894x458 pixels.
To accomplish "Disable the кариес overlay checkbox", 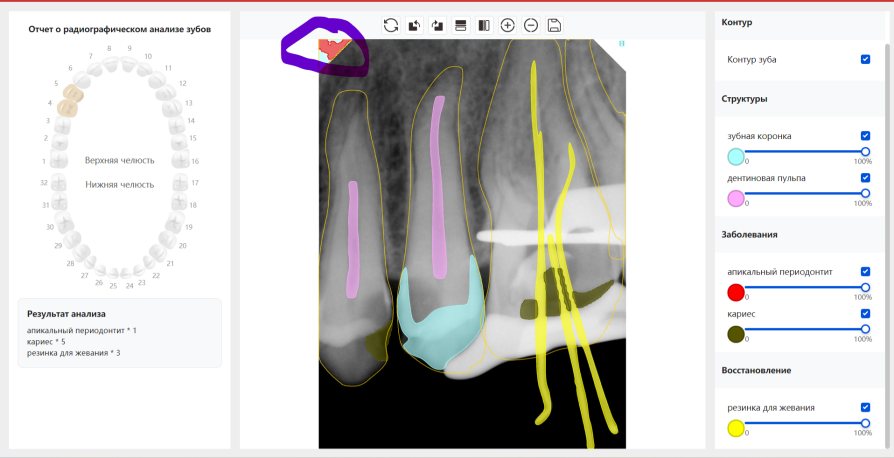I will click(x=865, y=313).
